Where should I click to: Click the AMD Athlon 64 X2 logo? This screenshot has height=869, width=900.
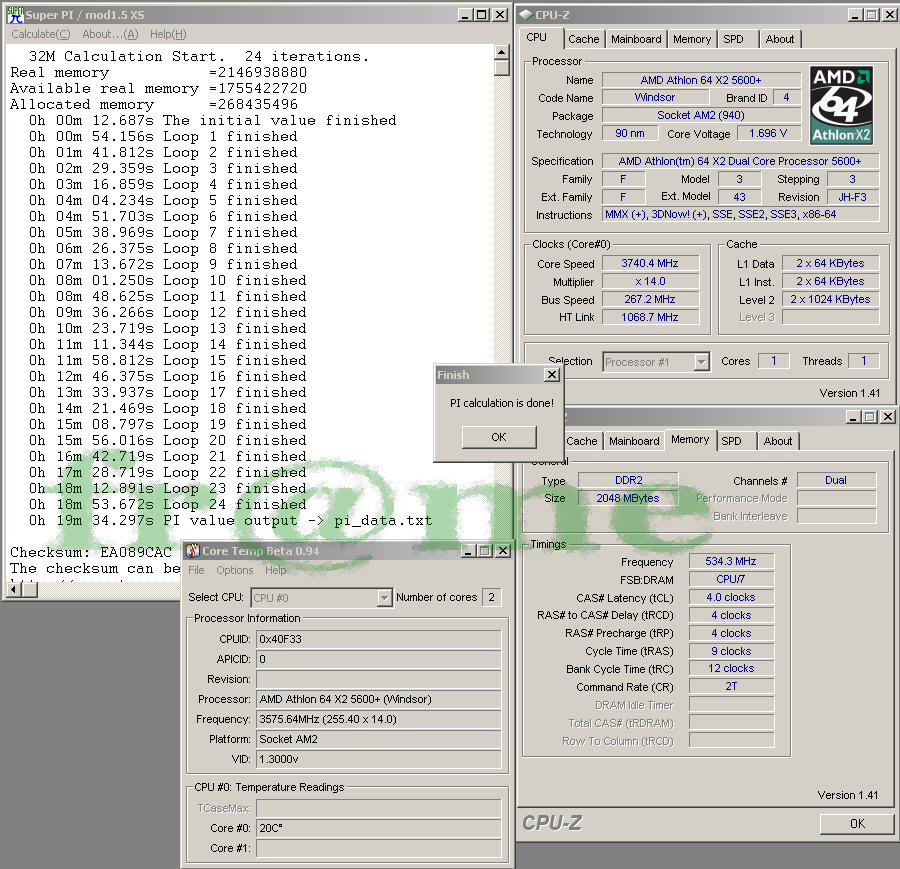point(841,105)
